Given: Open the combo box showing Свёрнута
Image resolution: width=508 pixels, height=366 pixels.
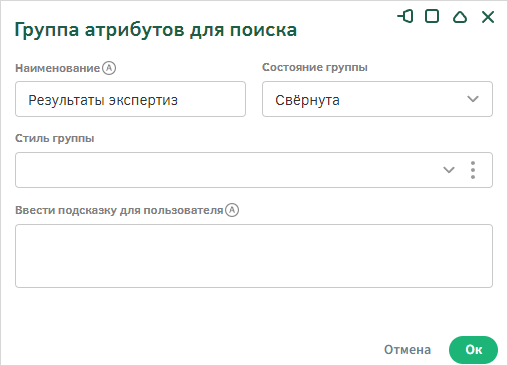Looking at the screenshot, I should click(x=377, y=99).
